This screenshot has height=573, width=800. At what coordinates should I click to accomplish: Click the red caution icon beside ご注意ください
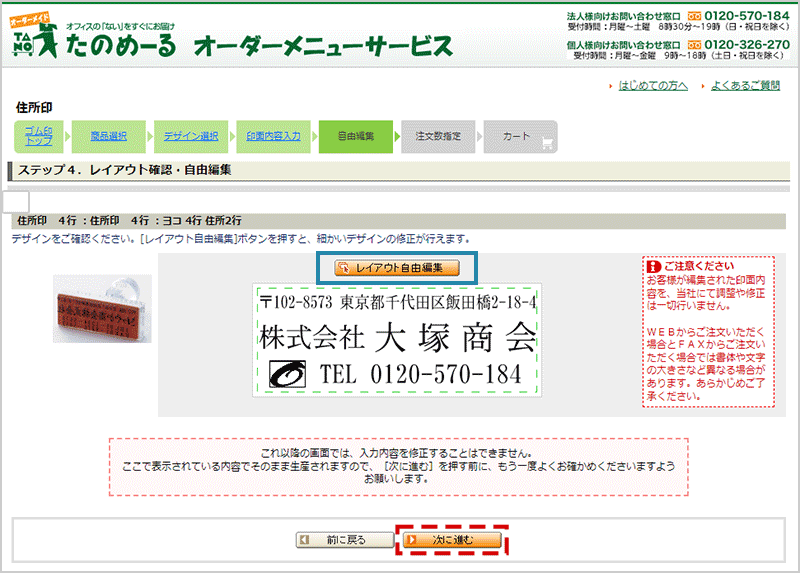click(653, 266)
